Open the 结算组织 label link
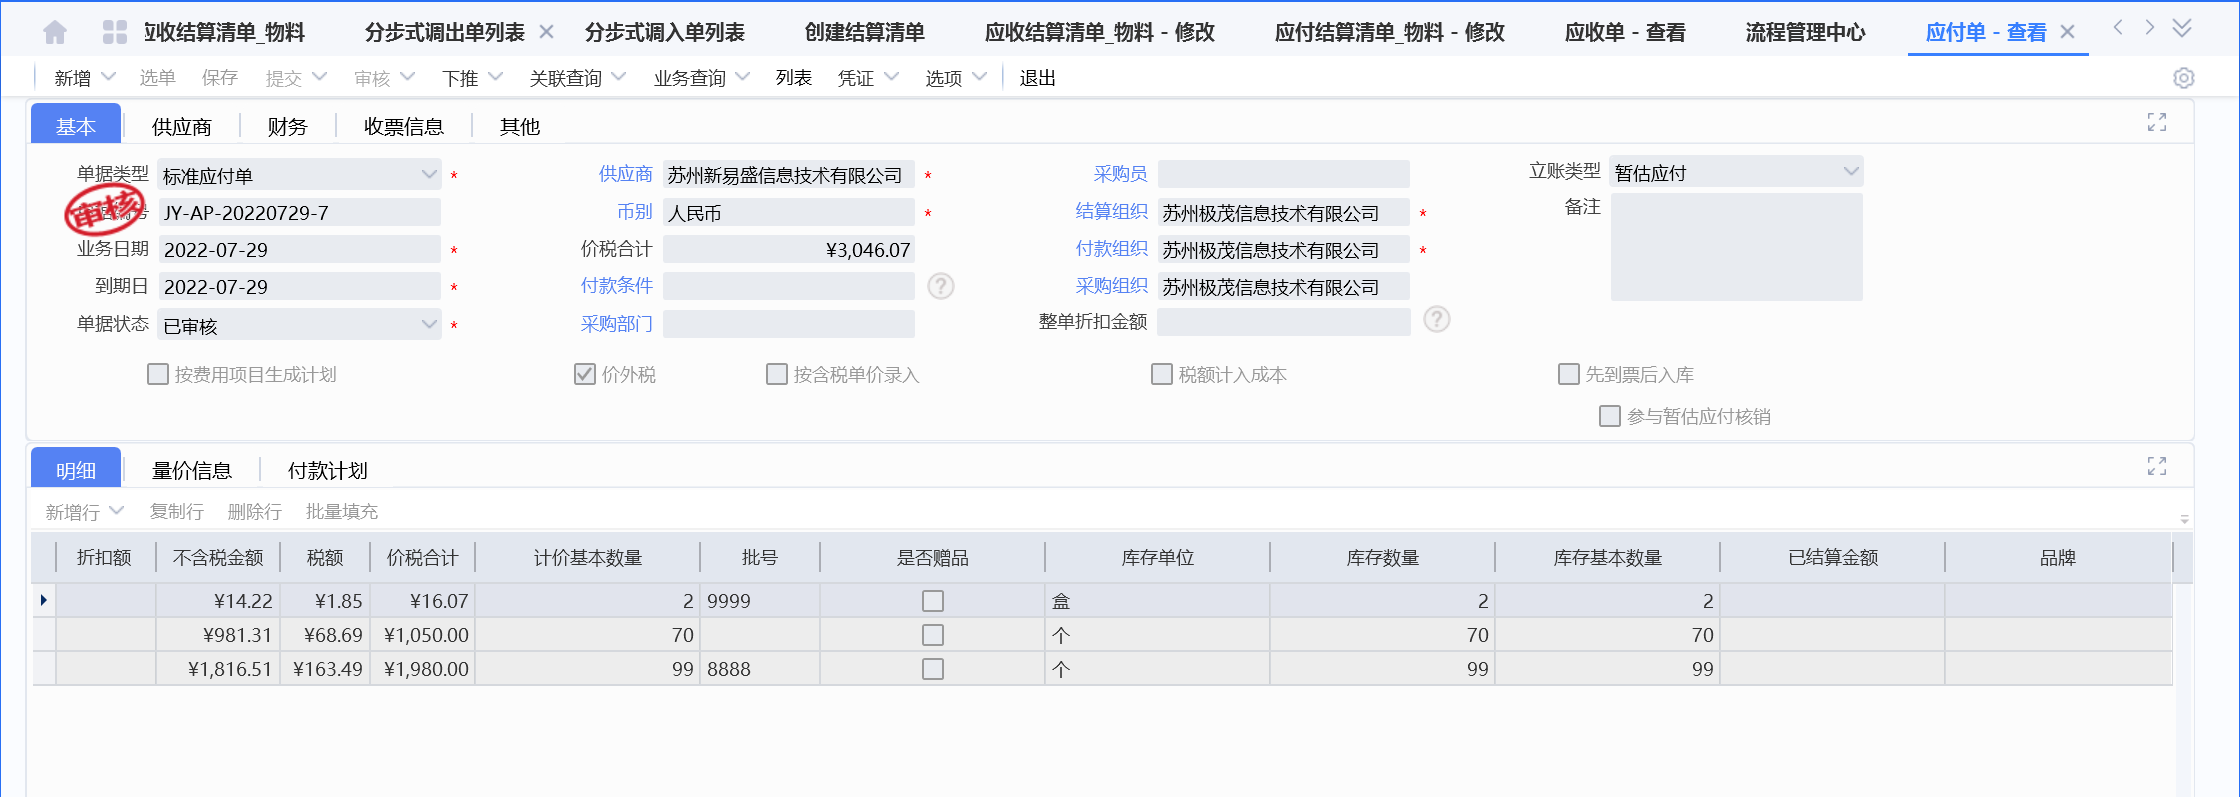Viewport: 2240px width, 797px height. [1112, 211]
